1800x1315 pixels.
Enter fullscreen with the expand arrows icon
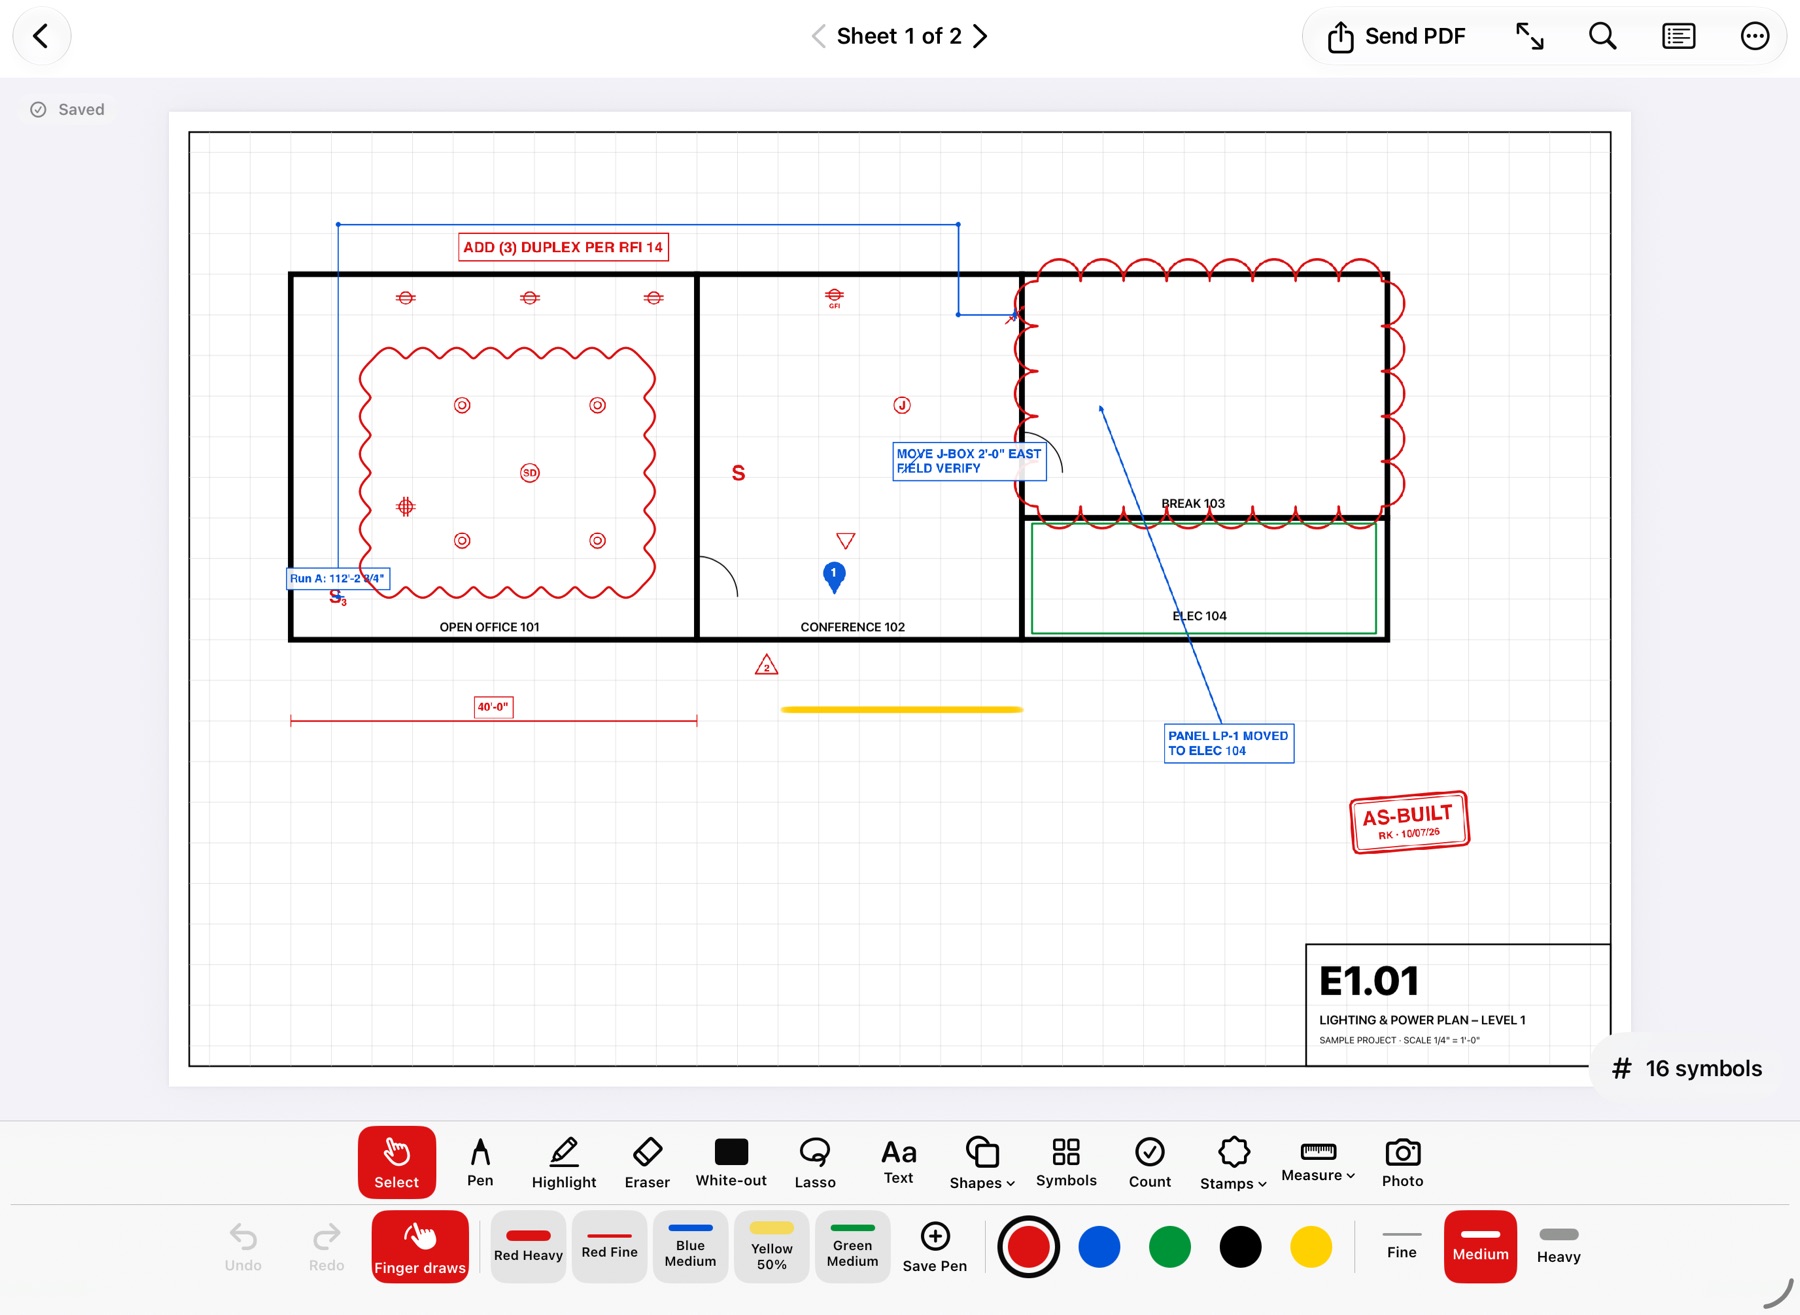click(x=1529, y=37)
